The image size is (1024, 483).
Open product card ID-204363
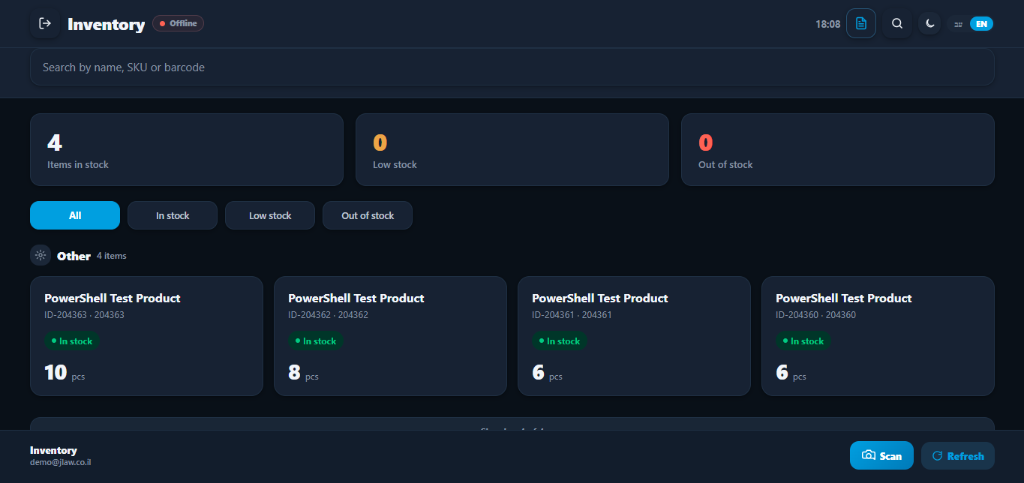[x=147, y=335]
